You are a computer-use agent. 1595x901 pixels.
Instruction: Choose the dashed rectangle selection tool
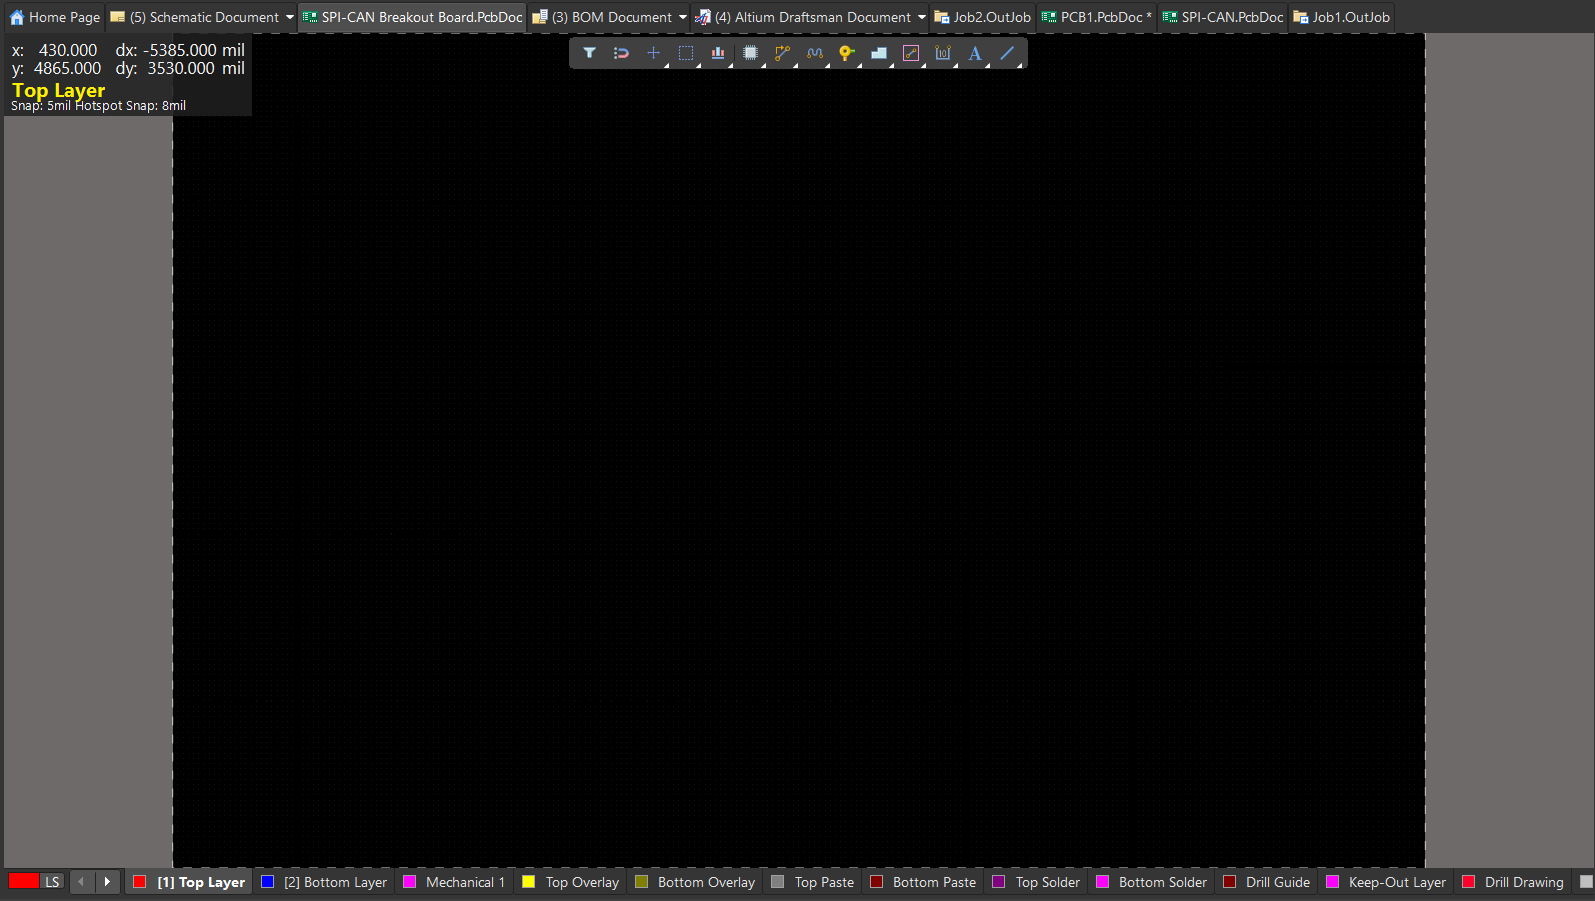click(x=686, y=53)
